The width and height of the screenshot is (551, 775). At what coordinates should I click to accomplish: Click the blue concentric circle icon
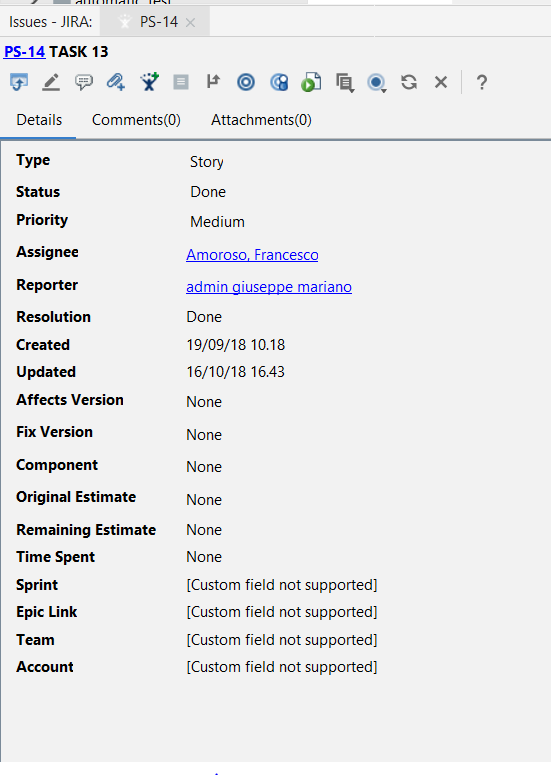coord(246,82)
